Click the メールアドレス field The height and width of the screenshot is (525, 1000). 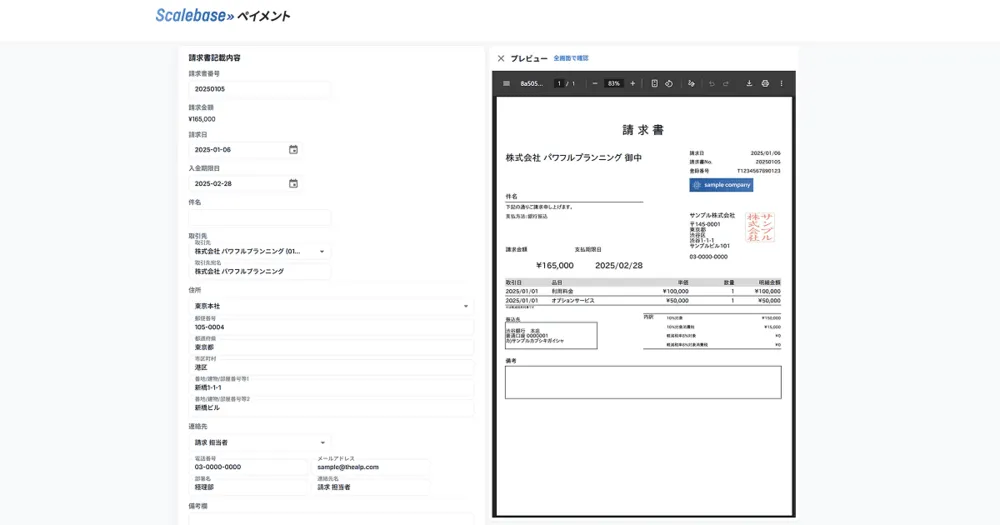point(372,466)
